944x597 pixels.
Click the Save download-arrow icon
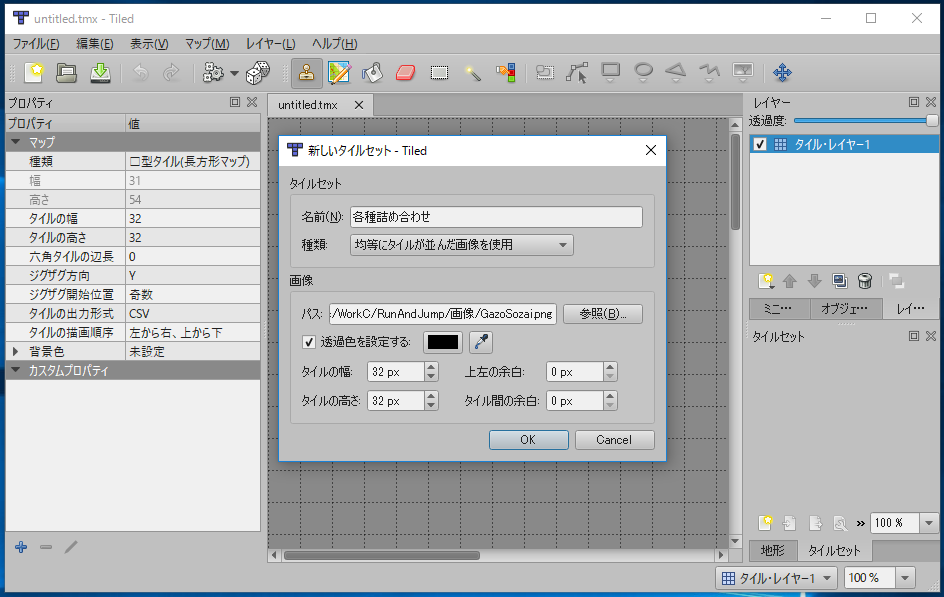pos(100,72)
